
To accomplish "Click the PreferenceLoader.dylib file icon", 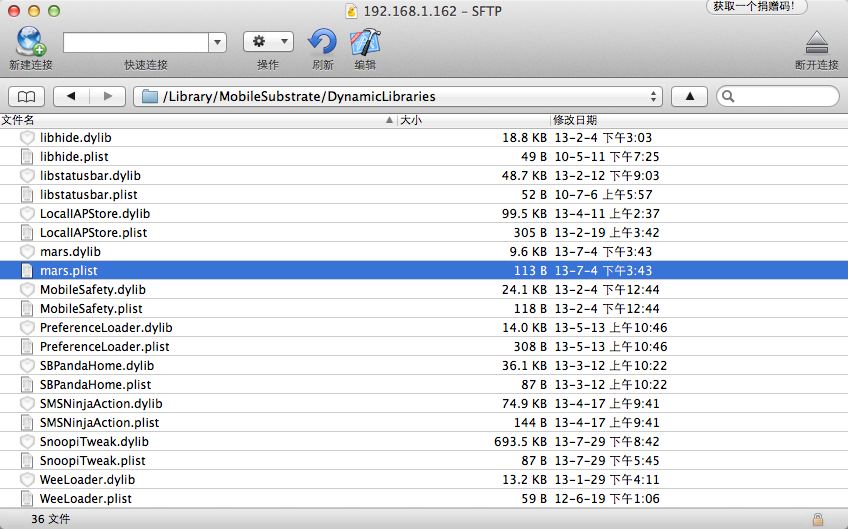I will [x=26, y=327].
